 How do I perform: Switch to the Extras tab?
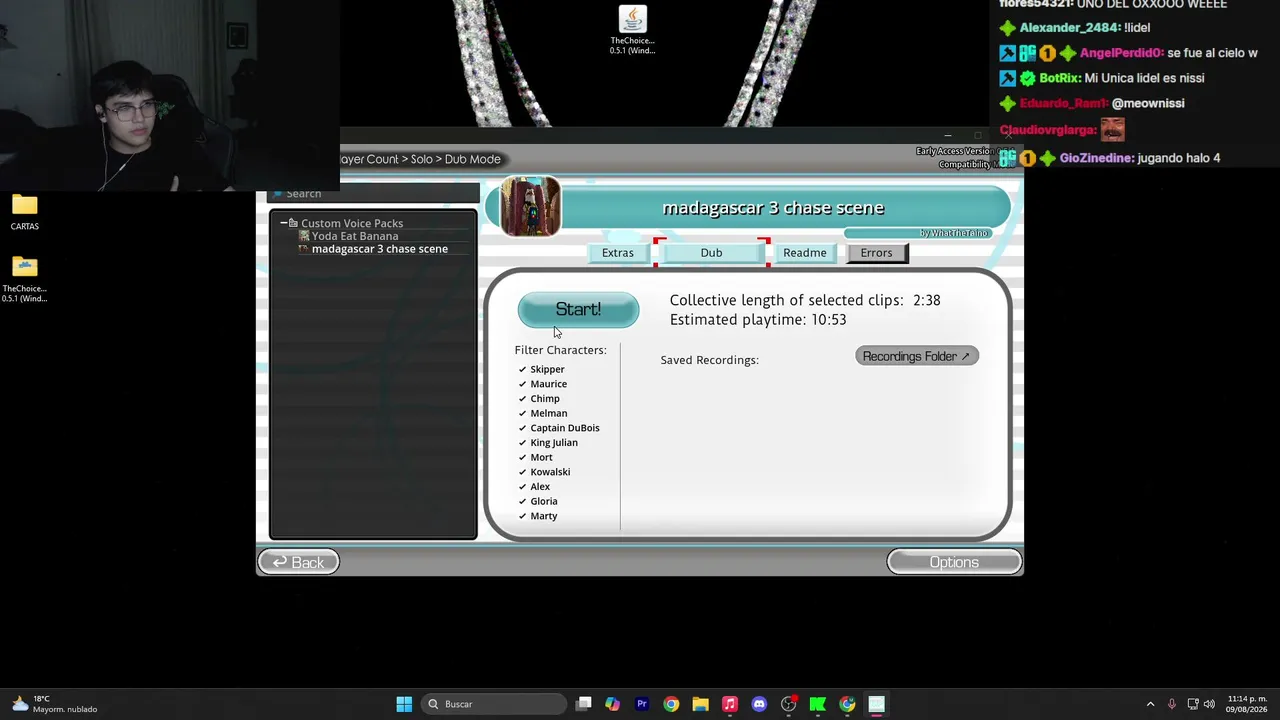tap(618, 253)
